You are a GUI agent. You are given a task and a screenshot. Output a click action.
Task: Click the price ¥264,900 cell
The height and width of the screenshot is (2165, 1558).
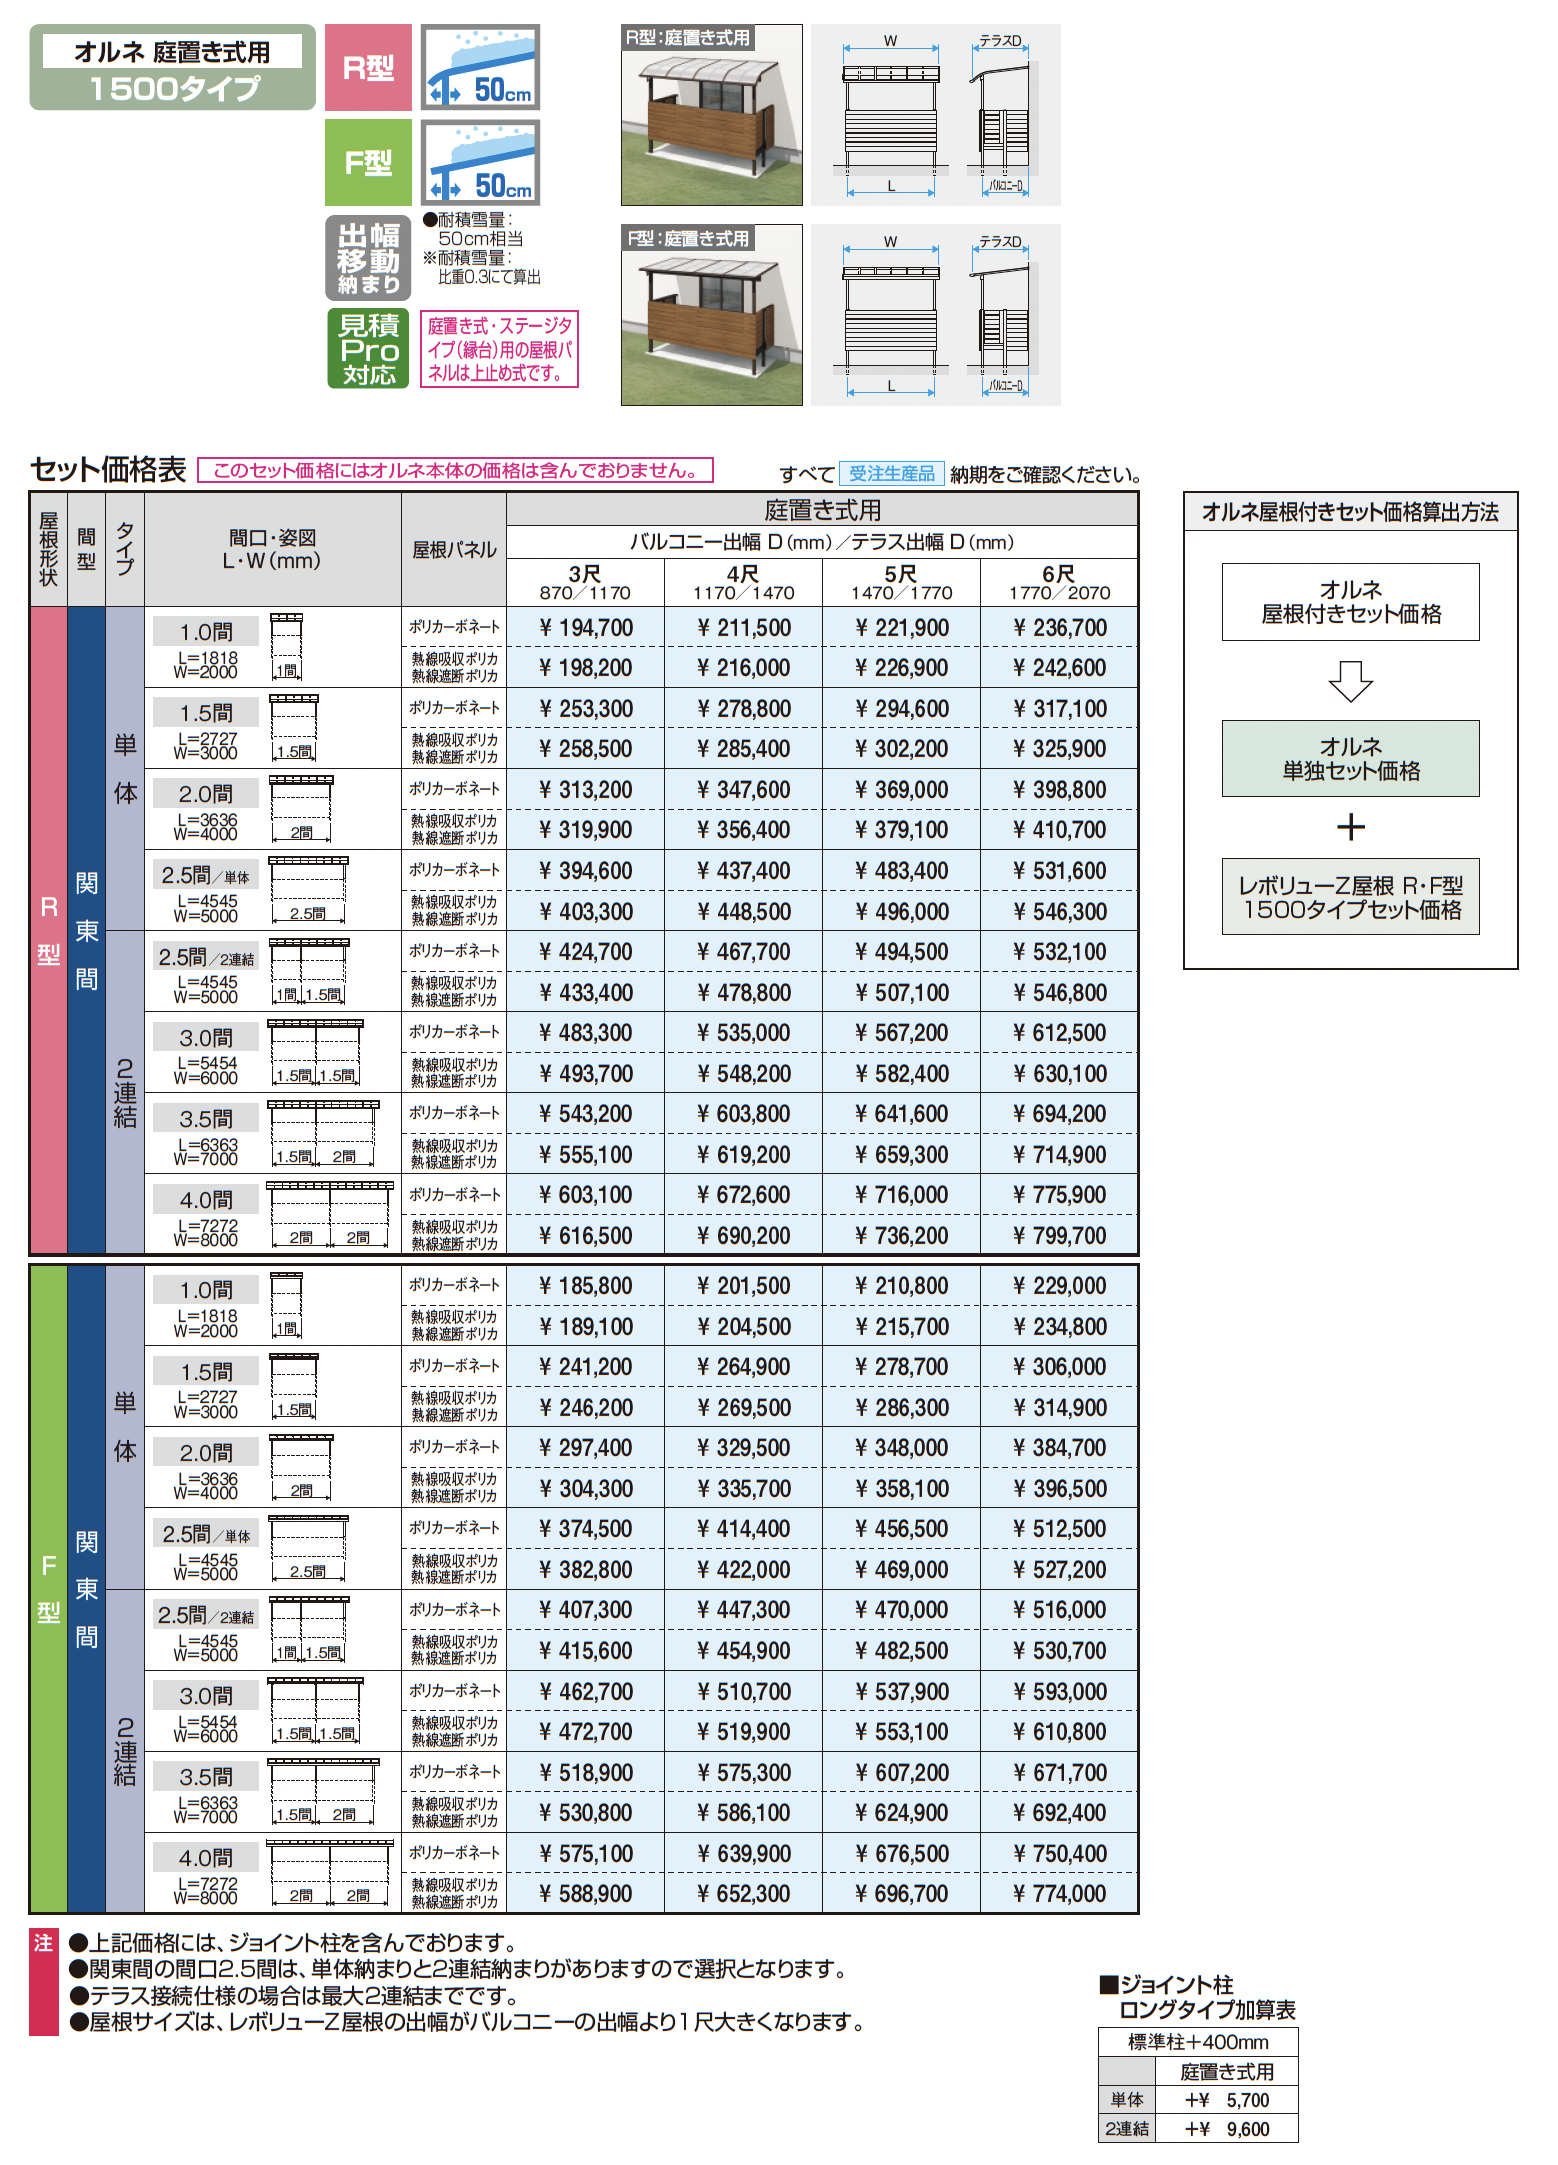coord(743,1367)
